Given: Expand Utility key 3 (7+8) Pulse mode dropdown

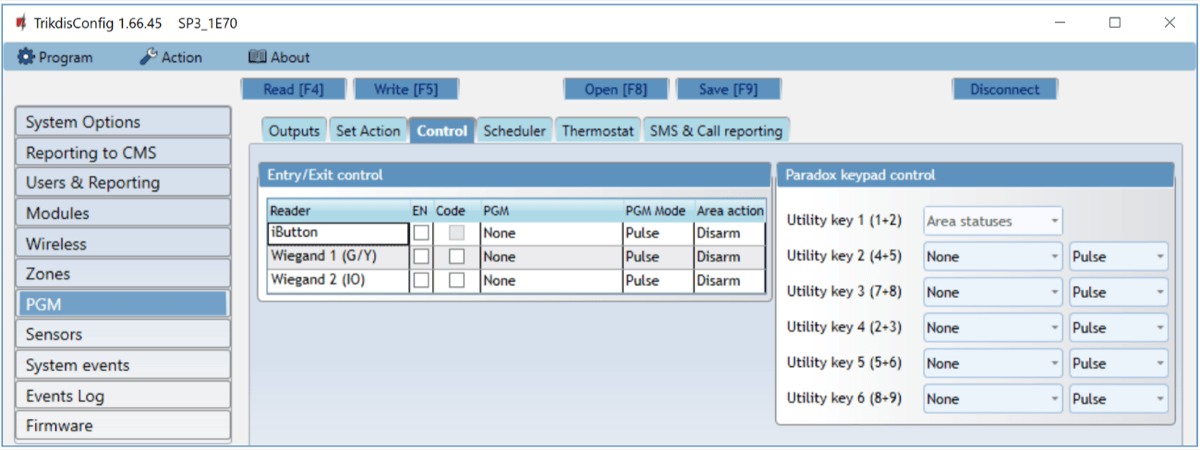Looking at the screenshot, I should [x=1117, y=293].
